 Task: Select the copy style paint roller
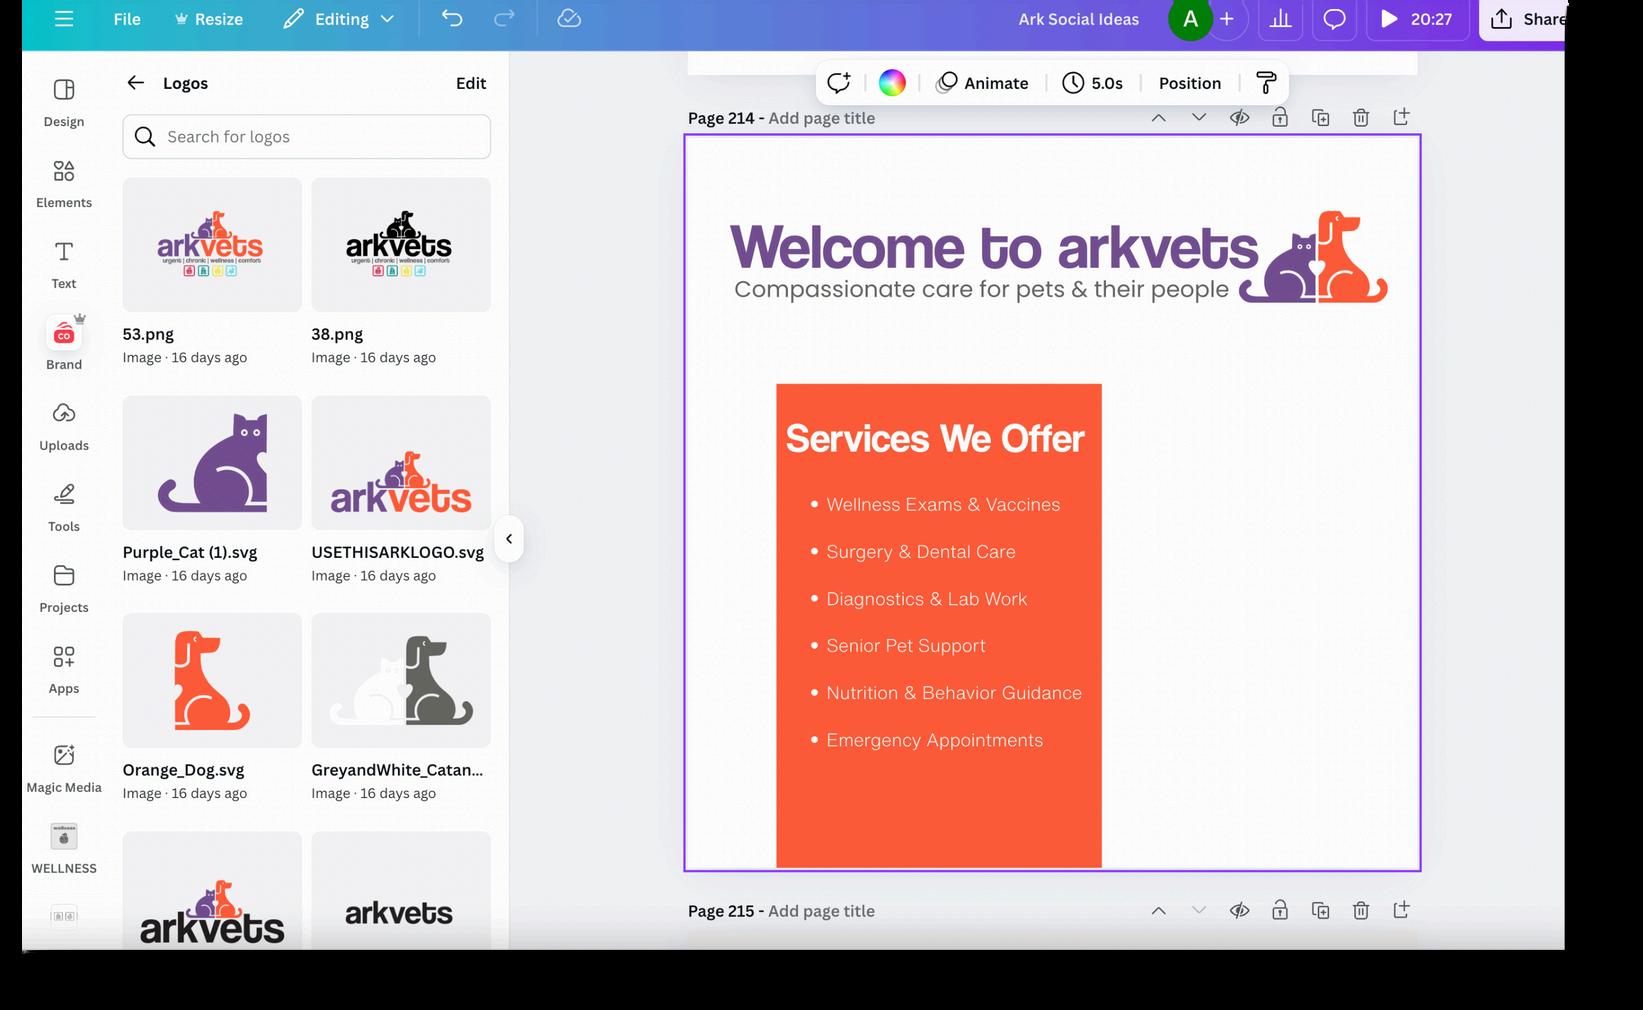click(x=1266, y=83)
